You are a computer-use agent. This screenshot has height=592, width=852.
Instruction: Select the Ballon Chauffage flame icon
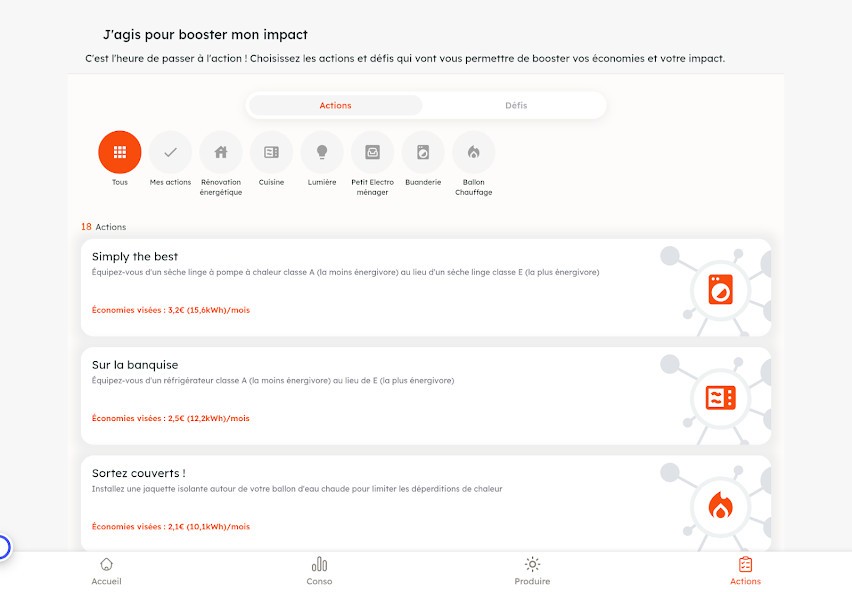[x=473, y=152]
